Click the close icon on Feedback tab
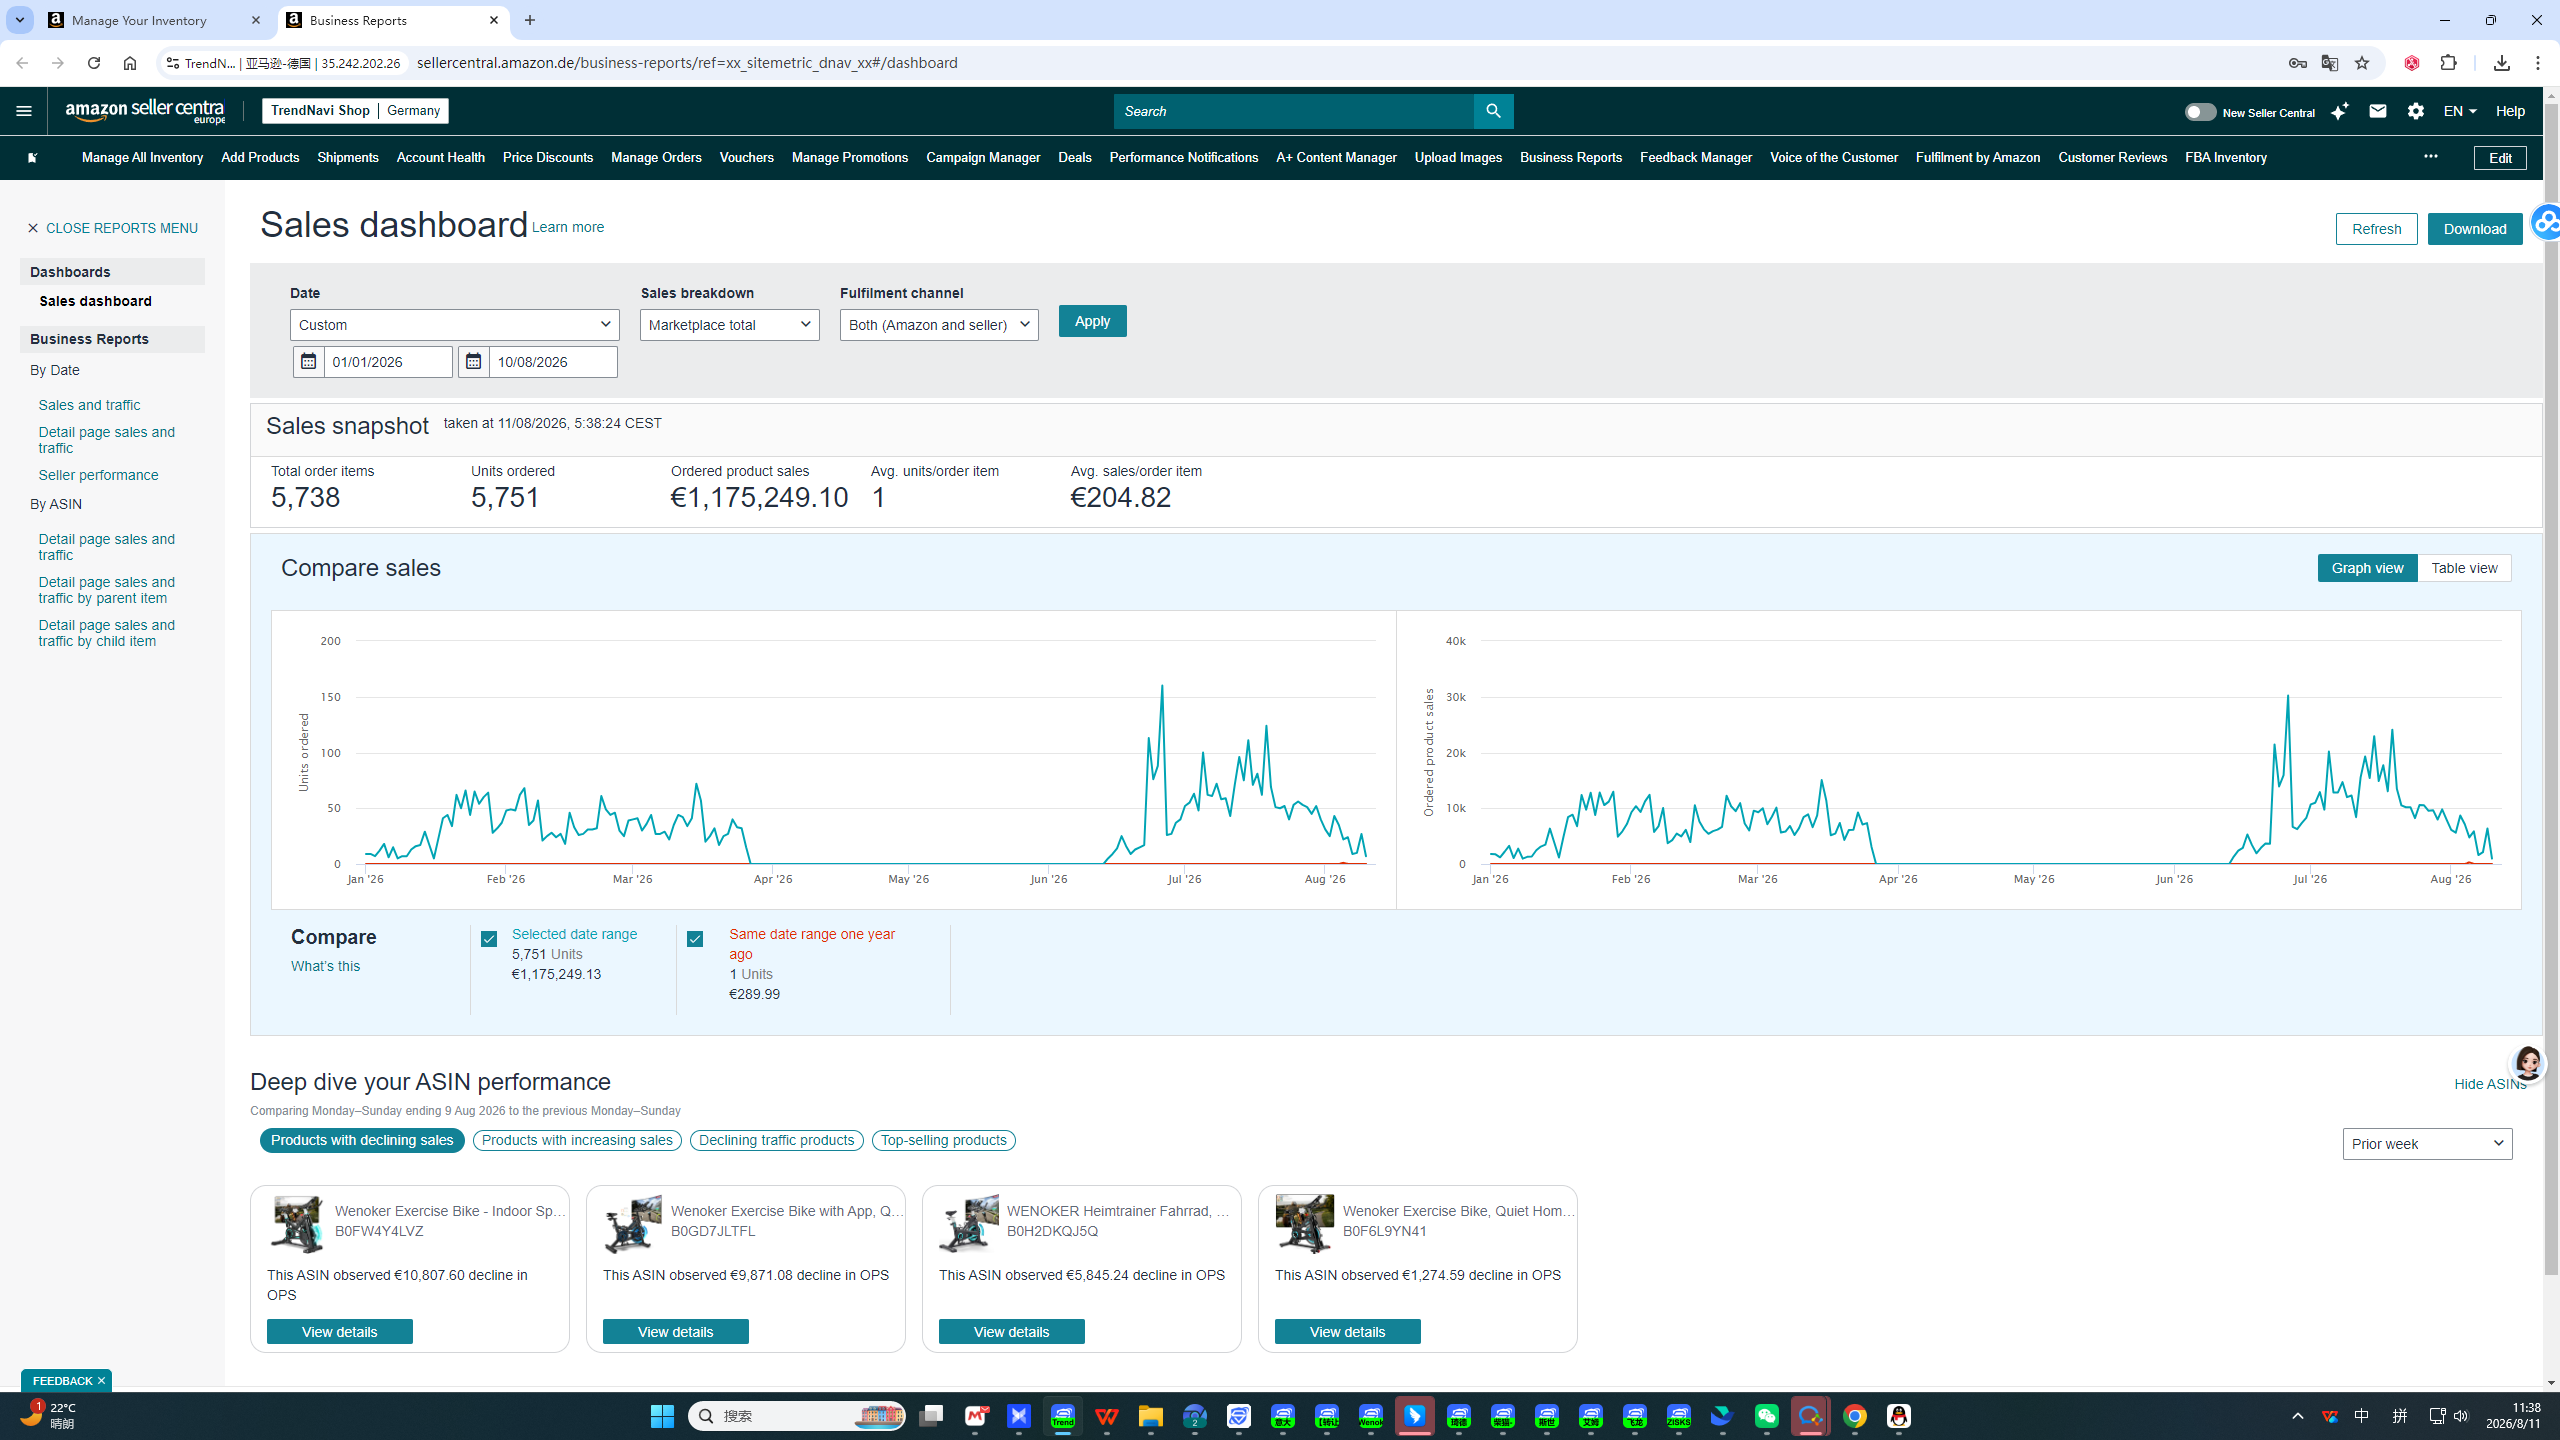 click(101, 1381)
